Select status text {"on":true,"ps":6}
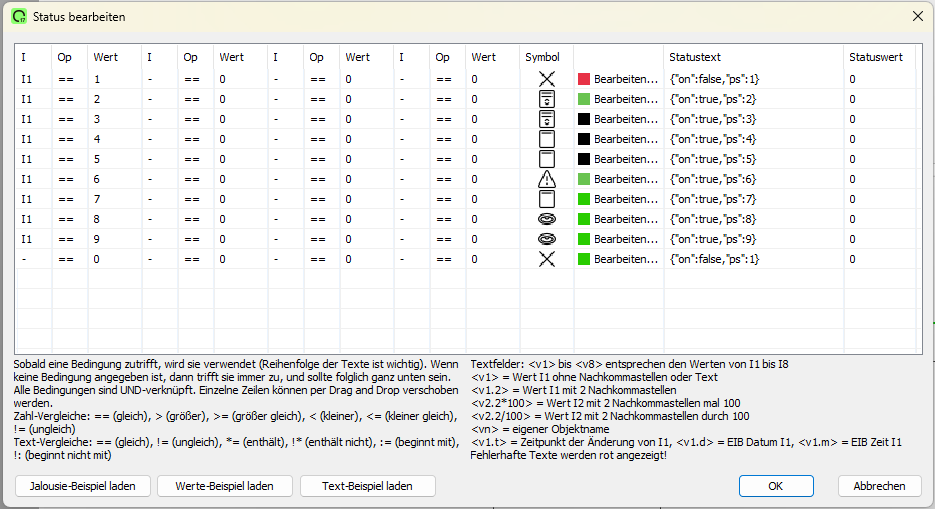The height and width of the screenshot is (509, 935). (x=713, y=179)
